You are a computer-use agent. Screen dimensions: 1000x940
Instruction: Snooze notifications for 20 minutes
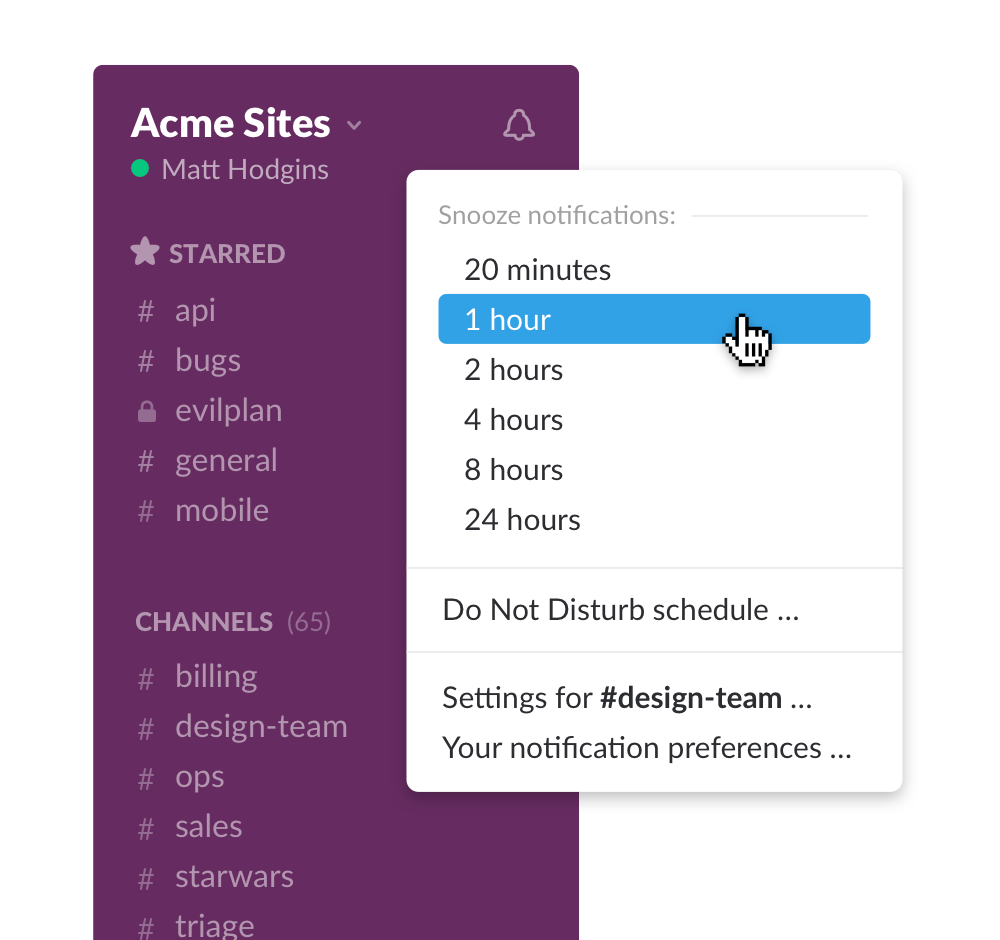[x=537, y=269]
